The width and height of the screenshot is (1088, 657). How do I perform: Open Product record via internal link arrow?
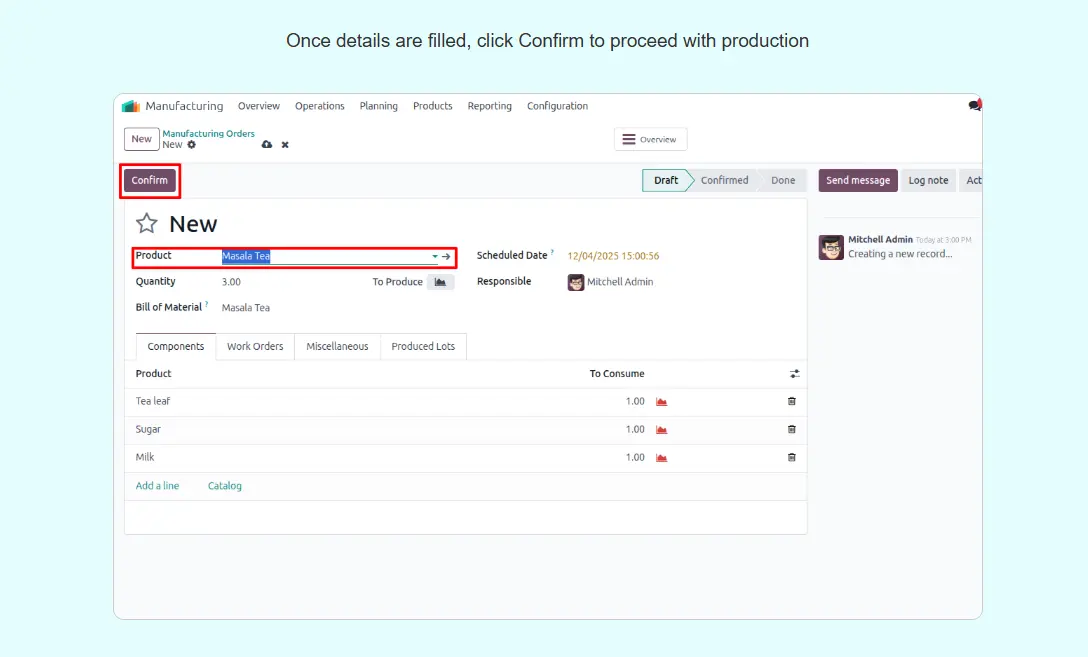coord(447,257)
